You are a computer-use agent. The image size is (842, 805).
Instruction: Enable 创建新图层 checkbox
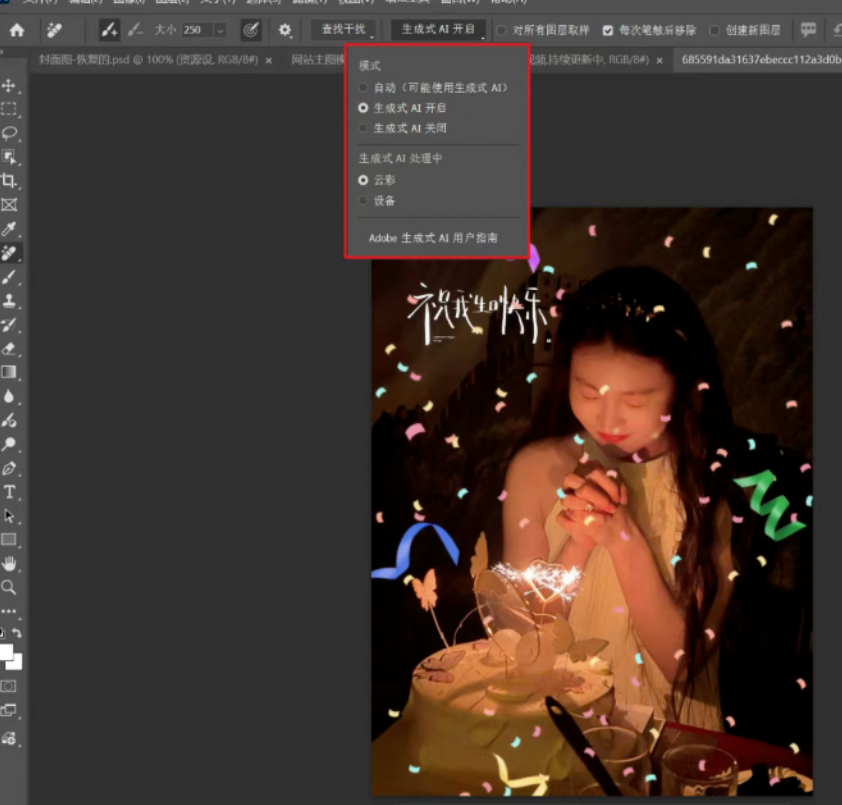click(714, 30)
